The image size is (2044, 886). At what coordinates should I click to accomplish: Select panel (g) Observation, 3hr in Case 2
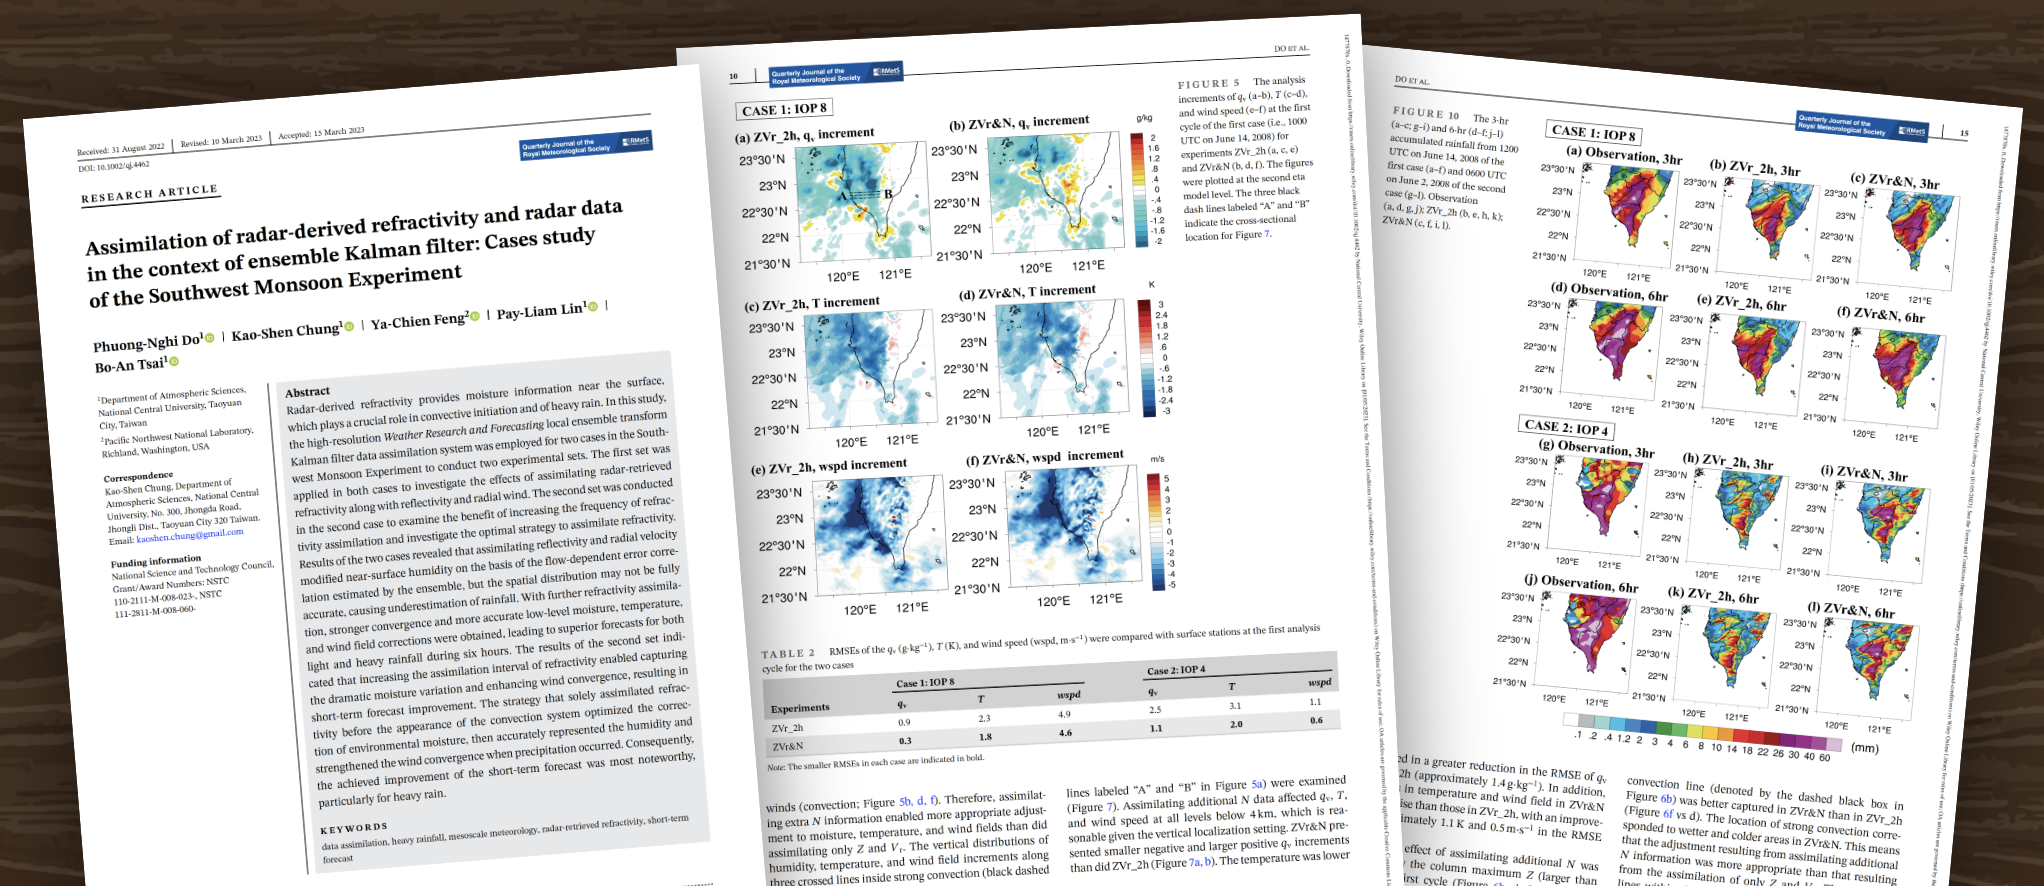point(1596,504)
